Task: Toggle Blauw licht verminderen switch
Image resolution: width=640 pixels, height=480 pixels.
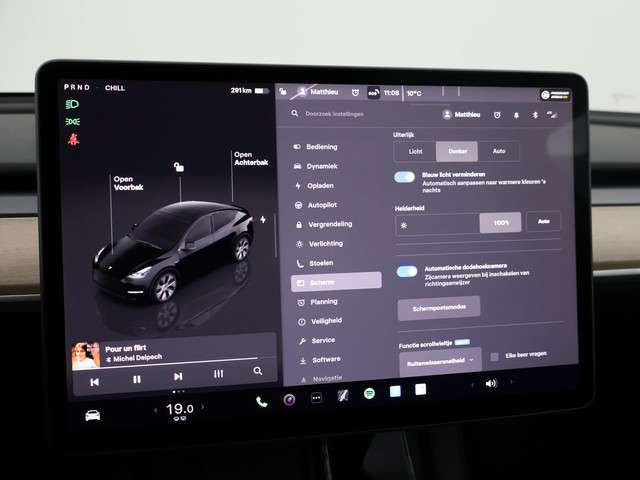Action: (x=405, y=177)
